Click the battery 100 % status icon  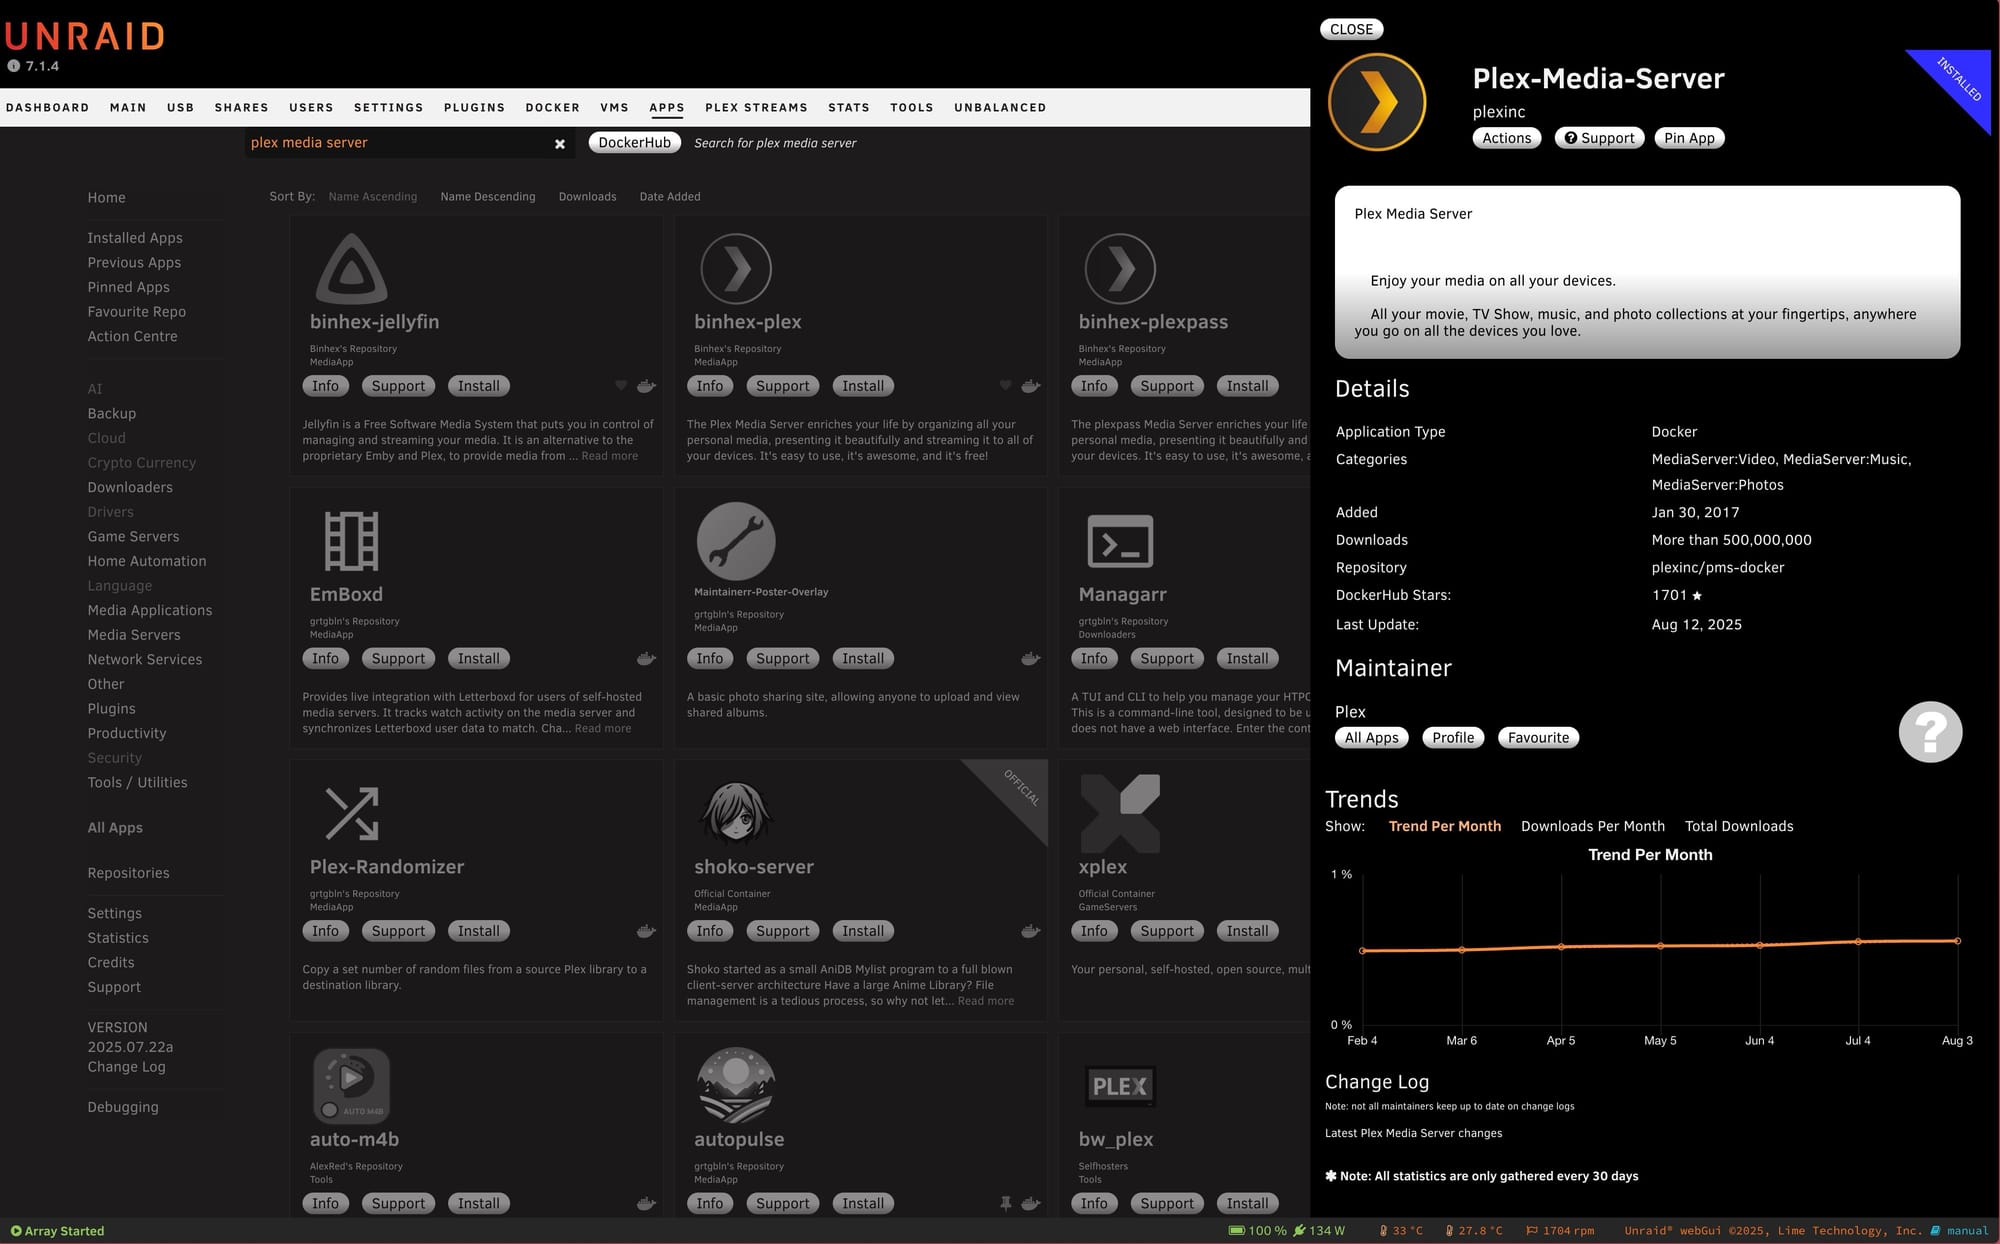pyautogui.click(x=1236, y=1231)
